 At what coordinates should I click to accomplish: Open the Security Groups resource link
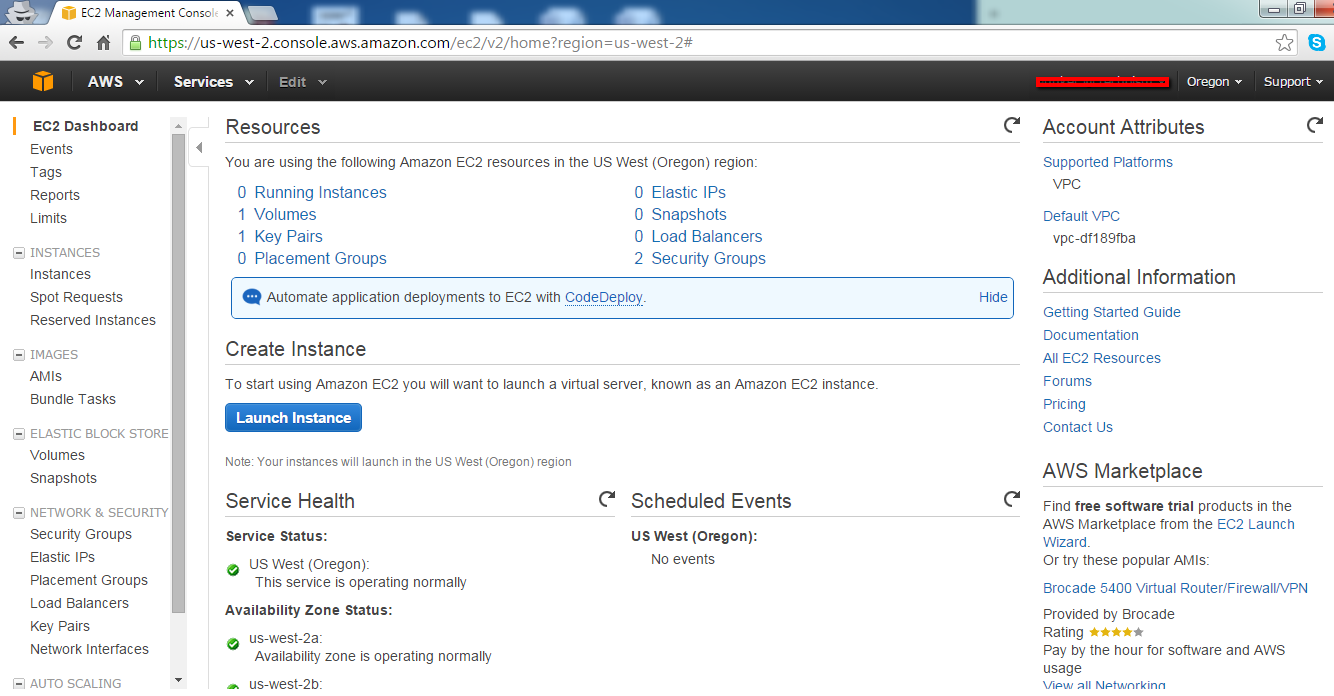click(x=708, y=258)
